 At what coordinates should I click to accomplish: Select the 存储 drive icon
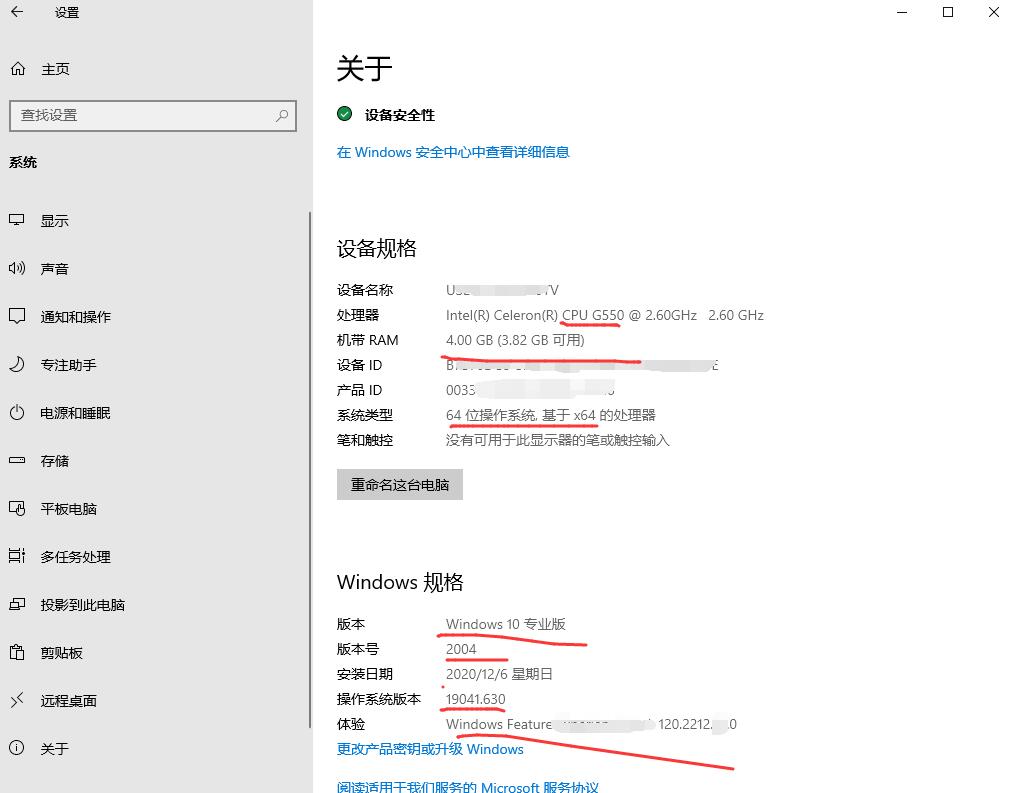(x=17, y=460)
